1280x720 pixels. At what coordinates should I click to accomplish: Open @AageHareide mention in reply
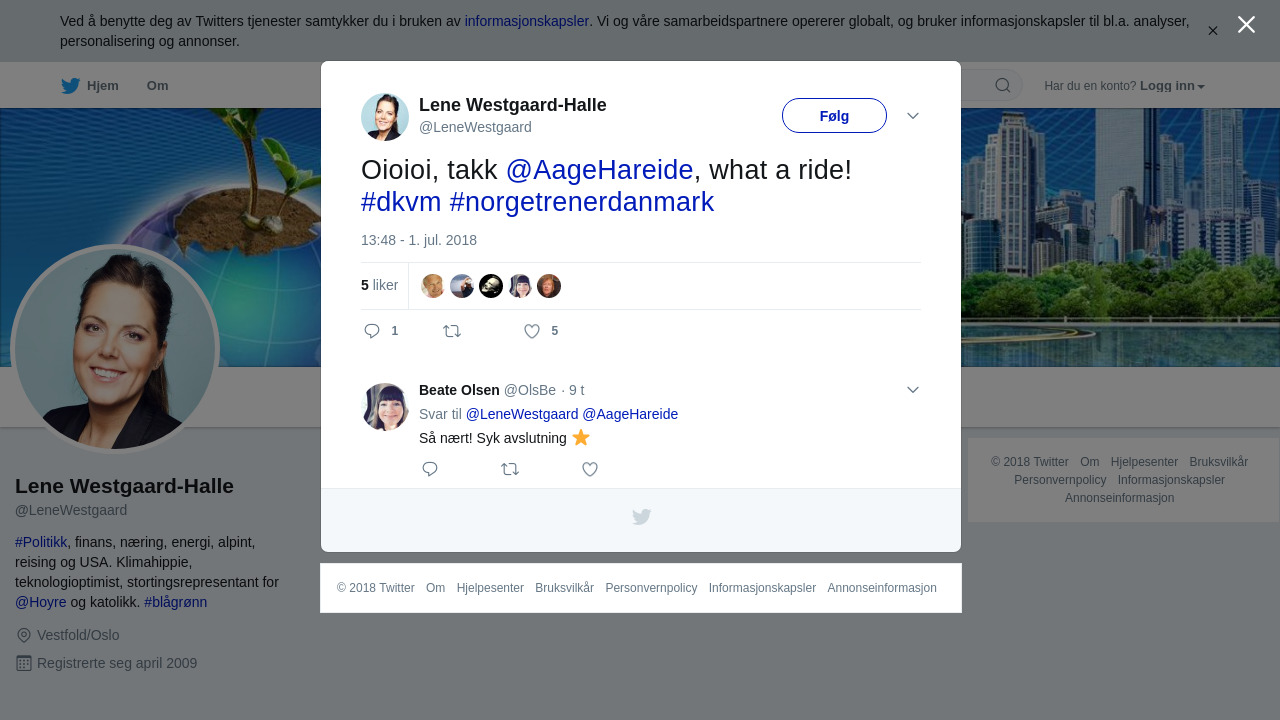[x=630, y=414]
